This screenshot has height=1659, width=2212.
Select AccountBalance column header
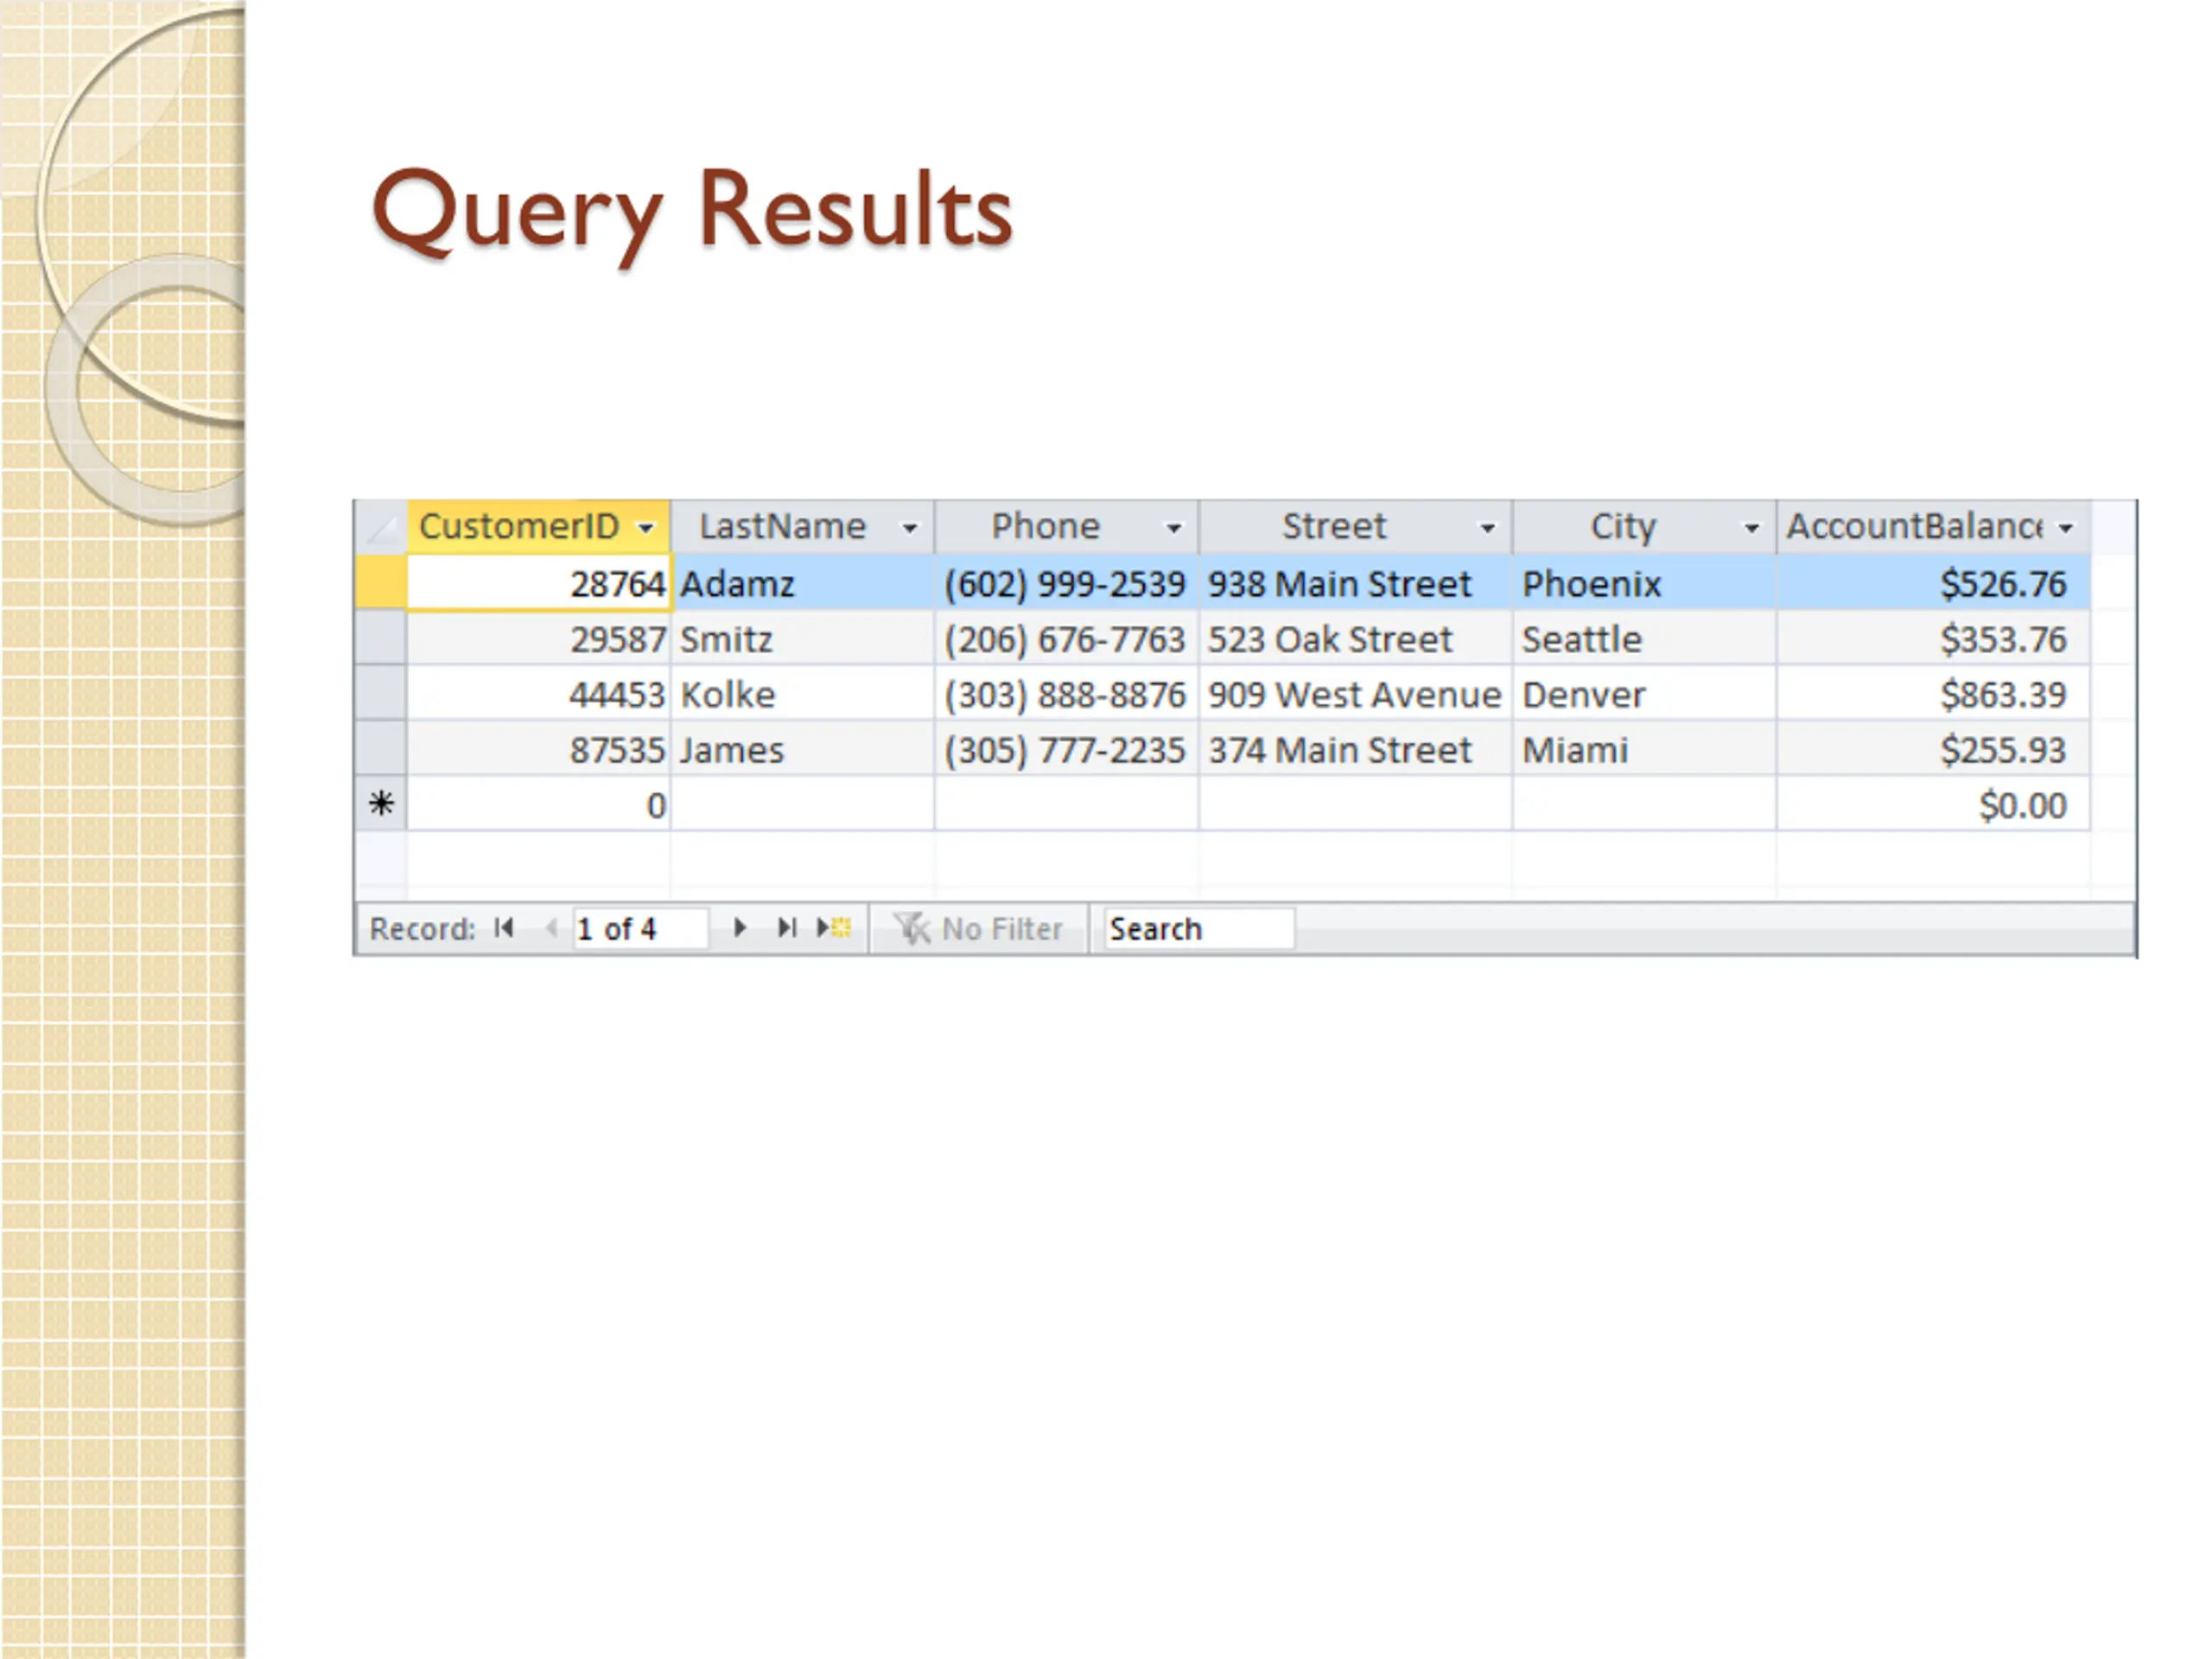click(1934, 527)
